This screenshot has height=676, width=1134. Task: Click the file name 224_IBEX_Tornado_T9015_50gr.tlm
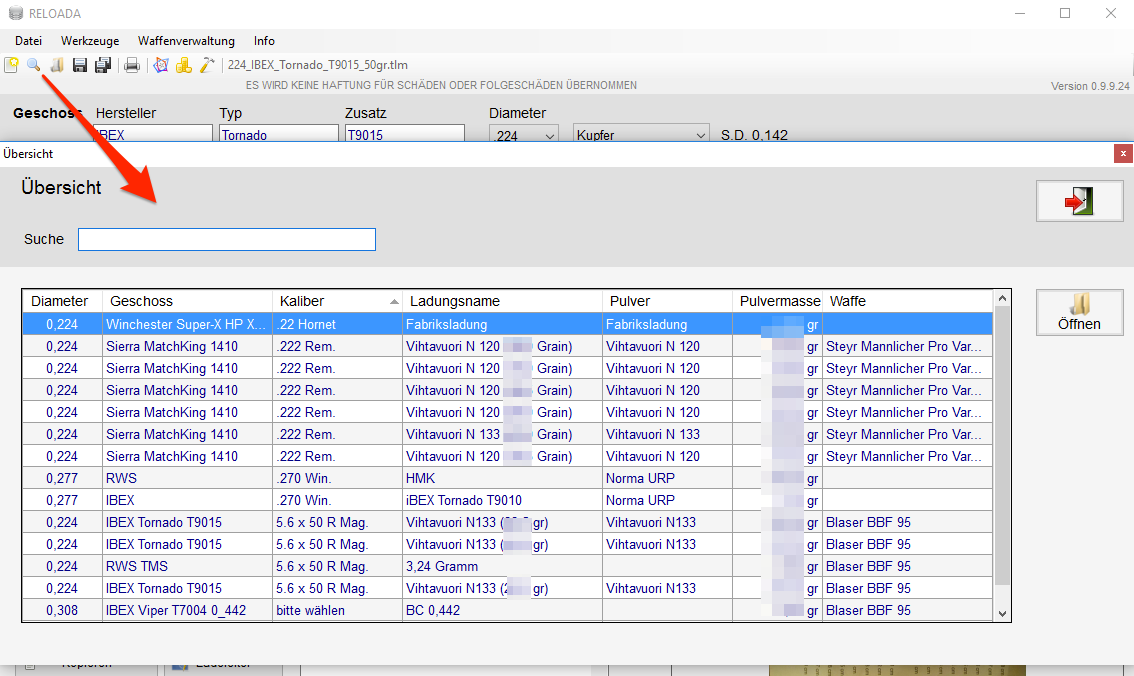(317, 65)
